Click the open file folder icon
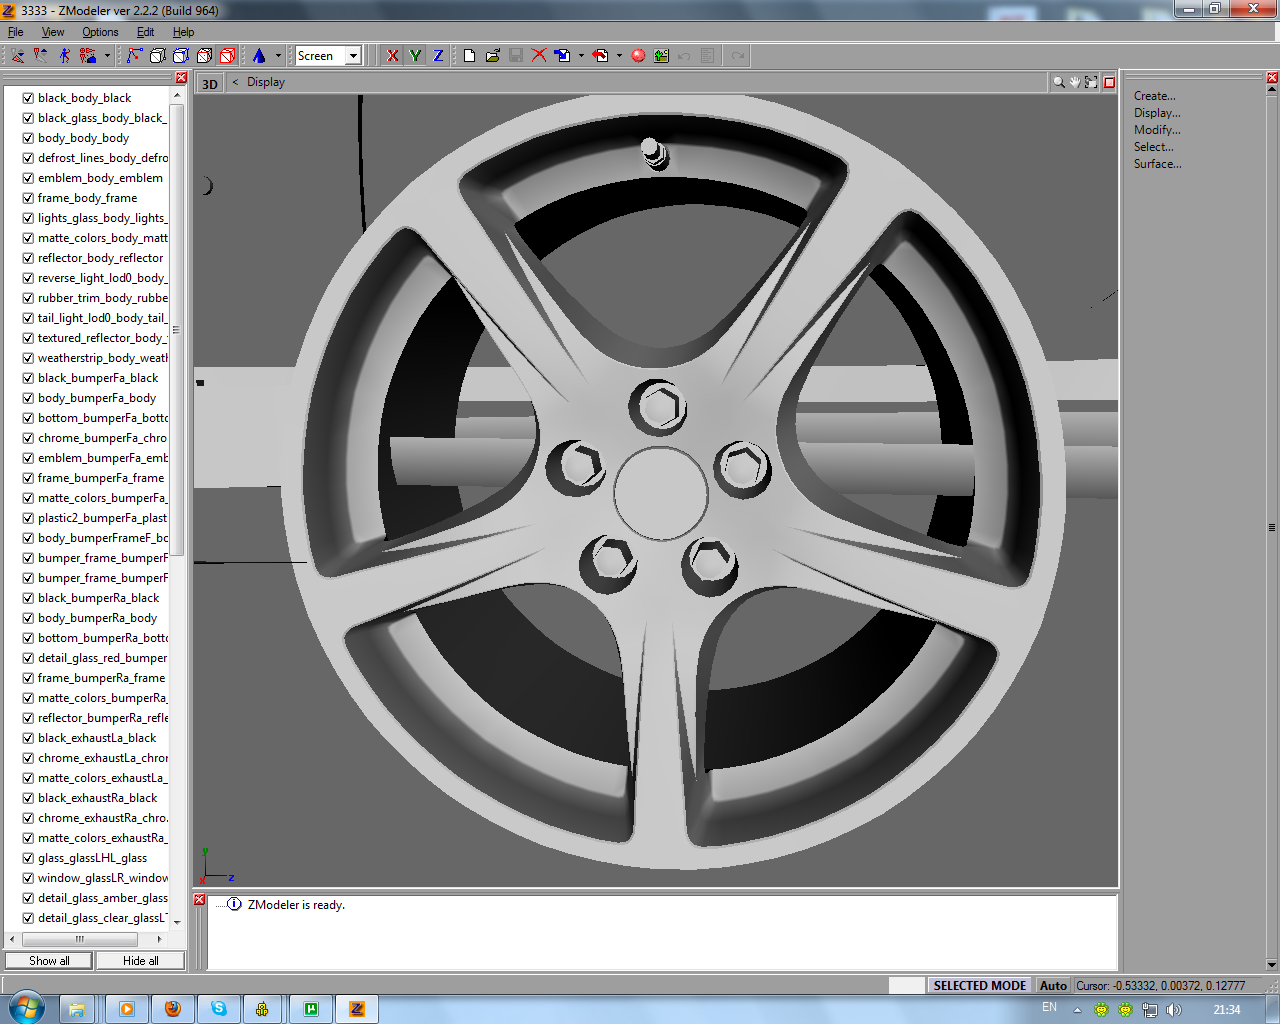This screenshot has height=1024, width=1280. click(493, 56)
